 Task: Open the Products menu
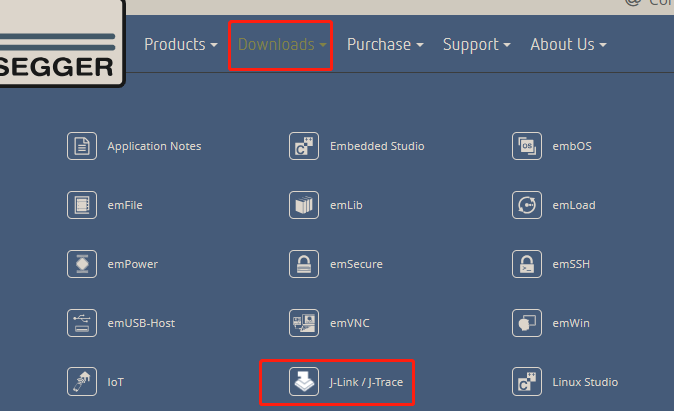click(181, 45)
